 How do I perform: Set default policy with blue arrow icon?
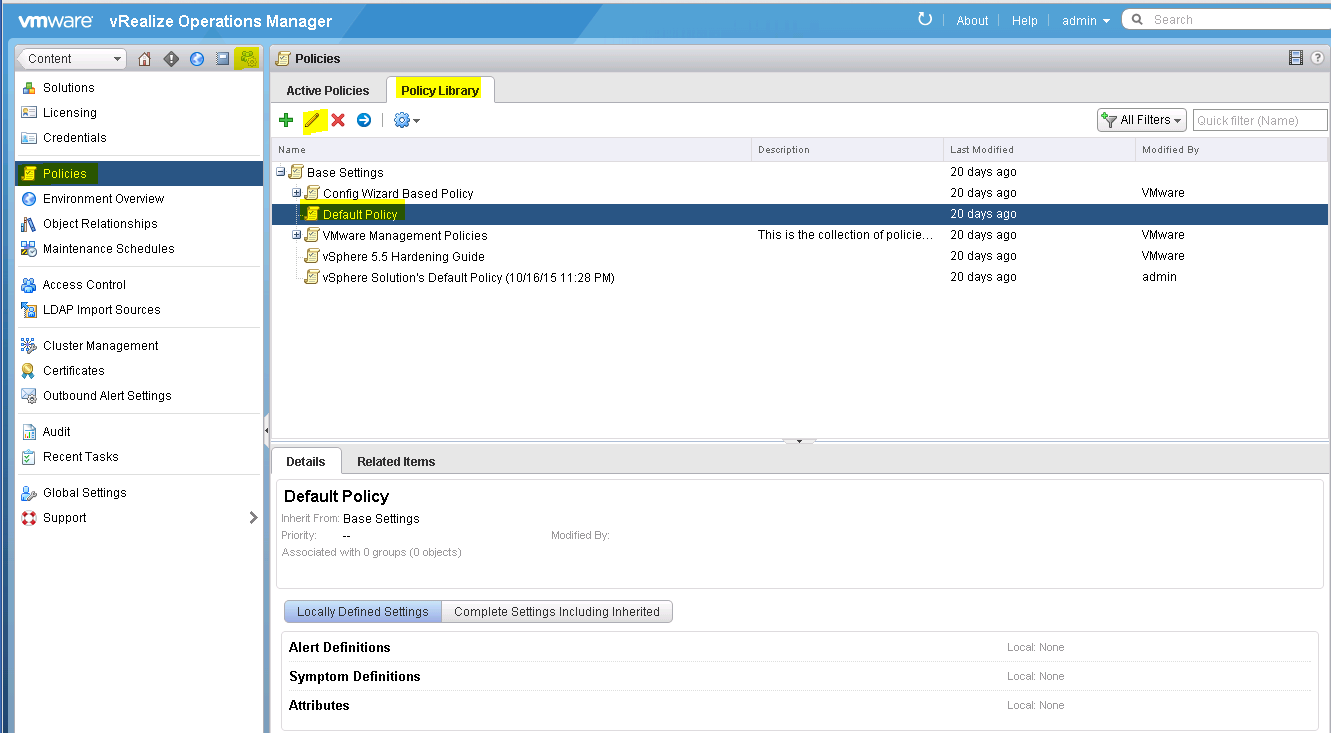tap(364, 120)
